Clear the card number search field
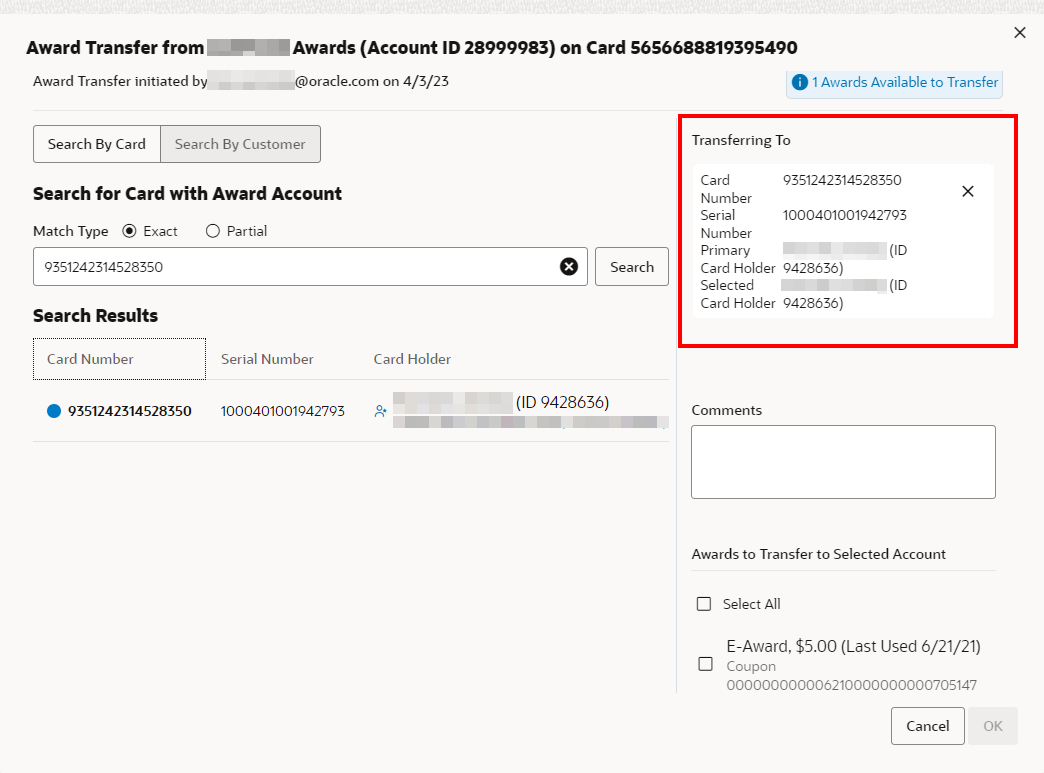Viewport: 1044px width, 773px height. (569, 267)
